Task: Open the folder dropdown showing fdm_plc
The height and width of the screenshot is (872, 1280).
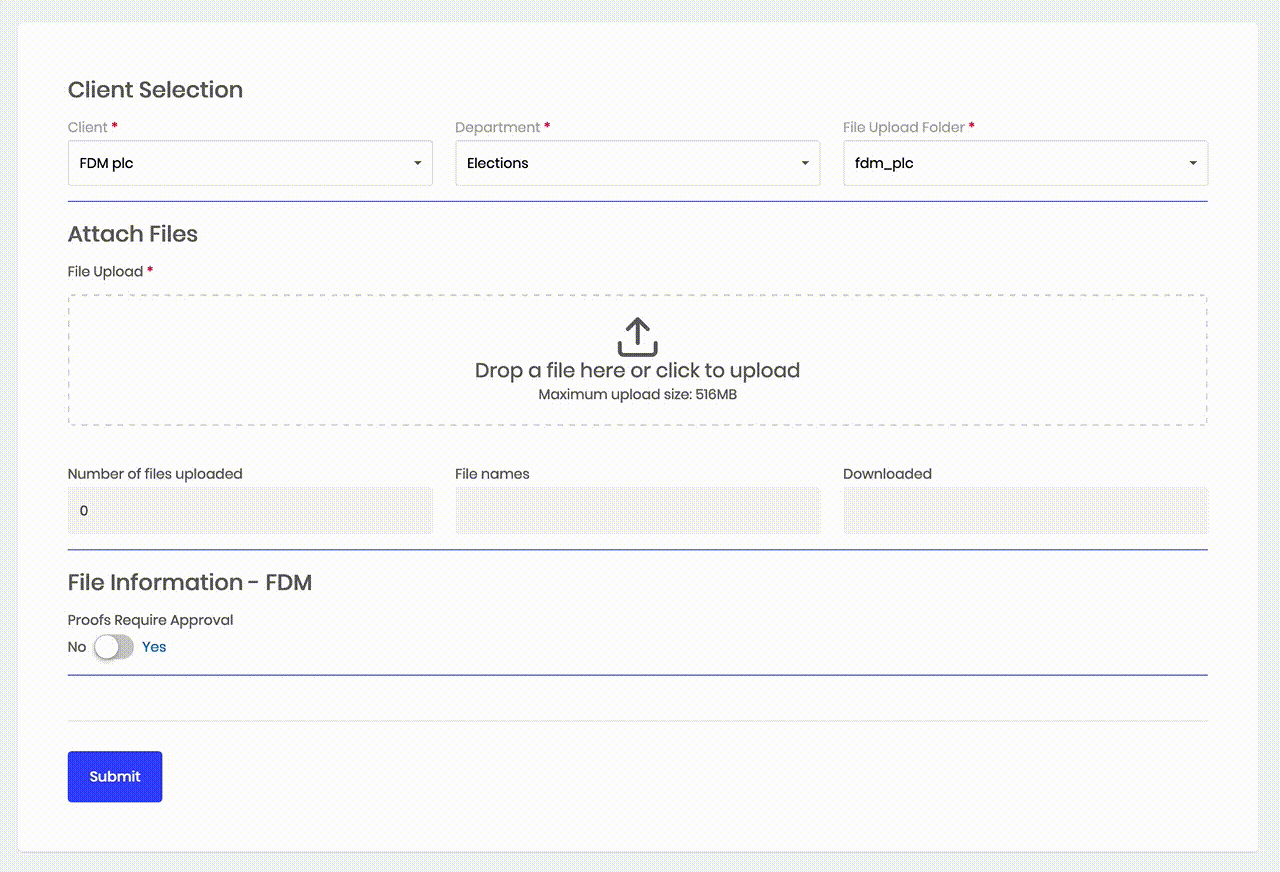Action: 1015,163
